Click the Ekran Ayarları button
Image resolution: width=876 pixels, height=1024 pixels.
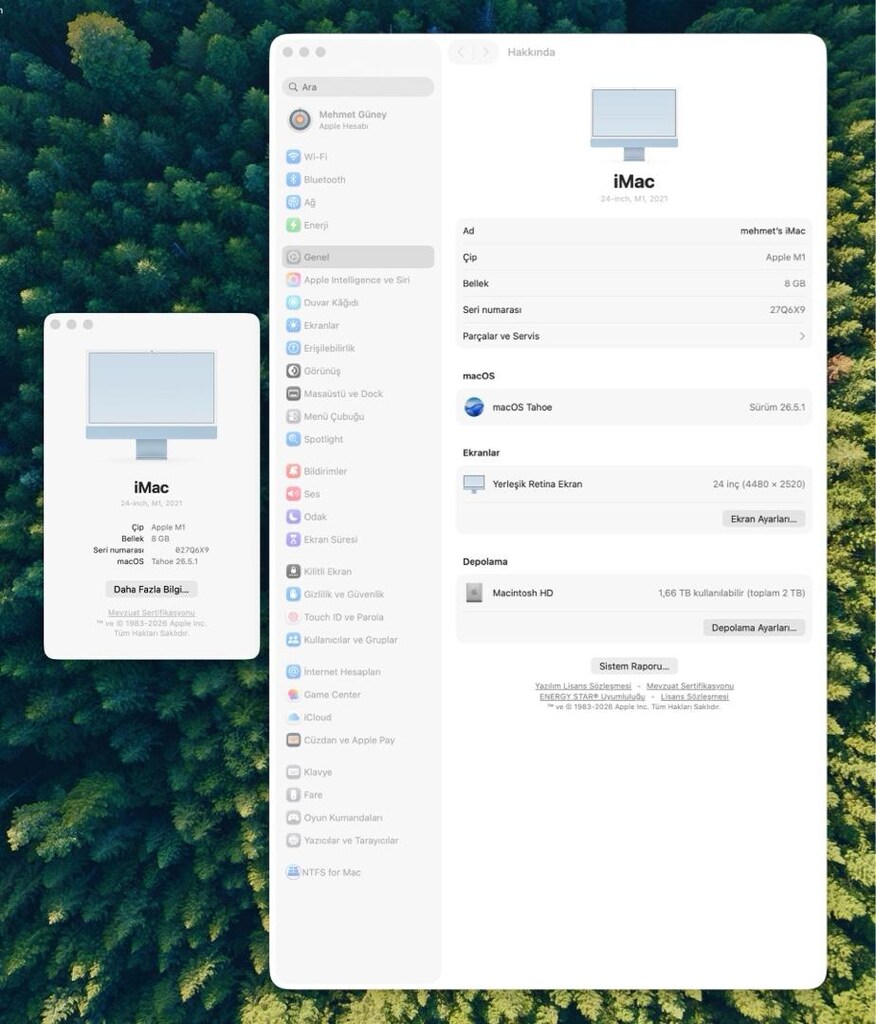(x=764, y=519)
